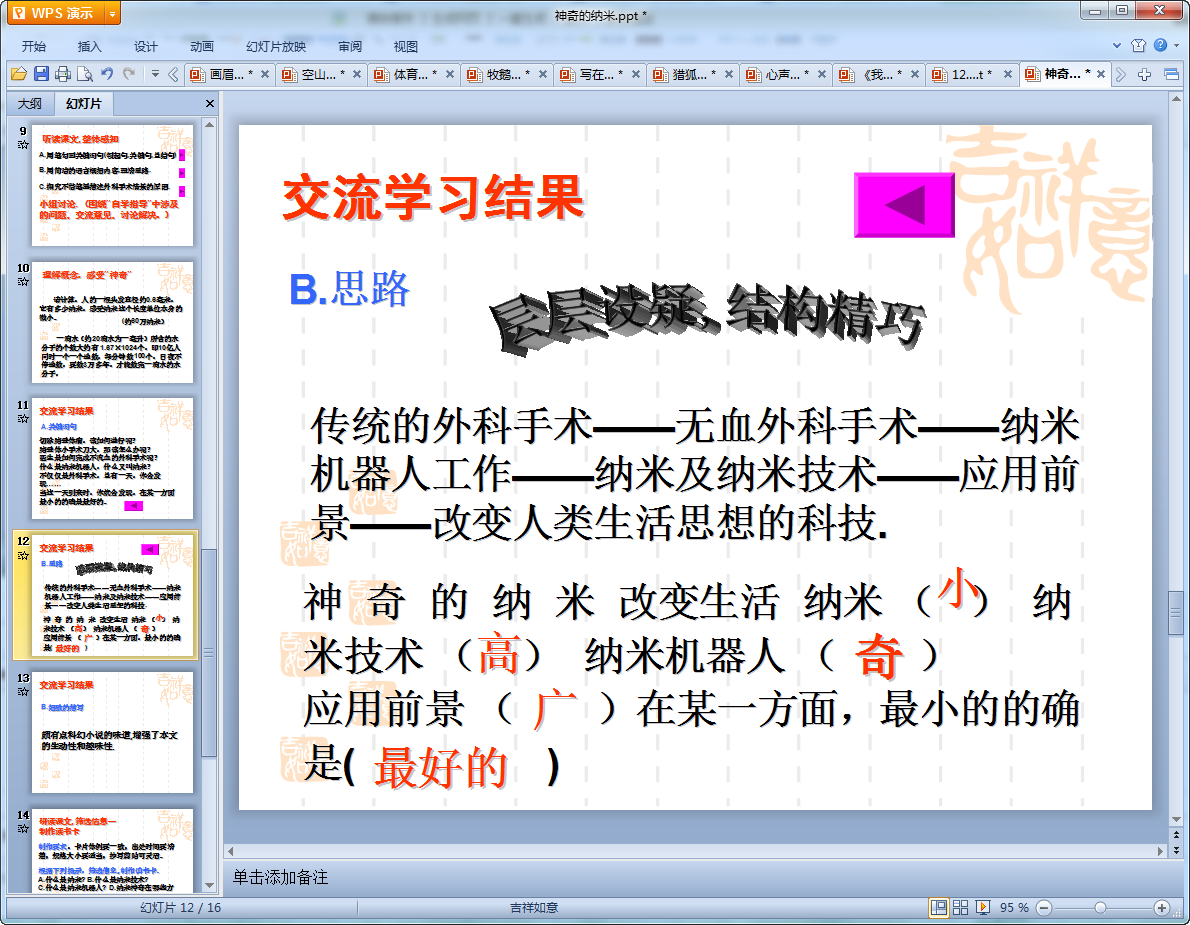This screenshot has width=1190, height=925.
Task: Click the B.思路 text on slide
Action: [349, 289]
